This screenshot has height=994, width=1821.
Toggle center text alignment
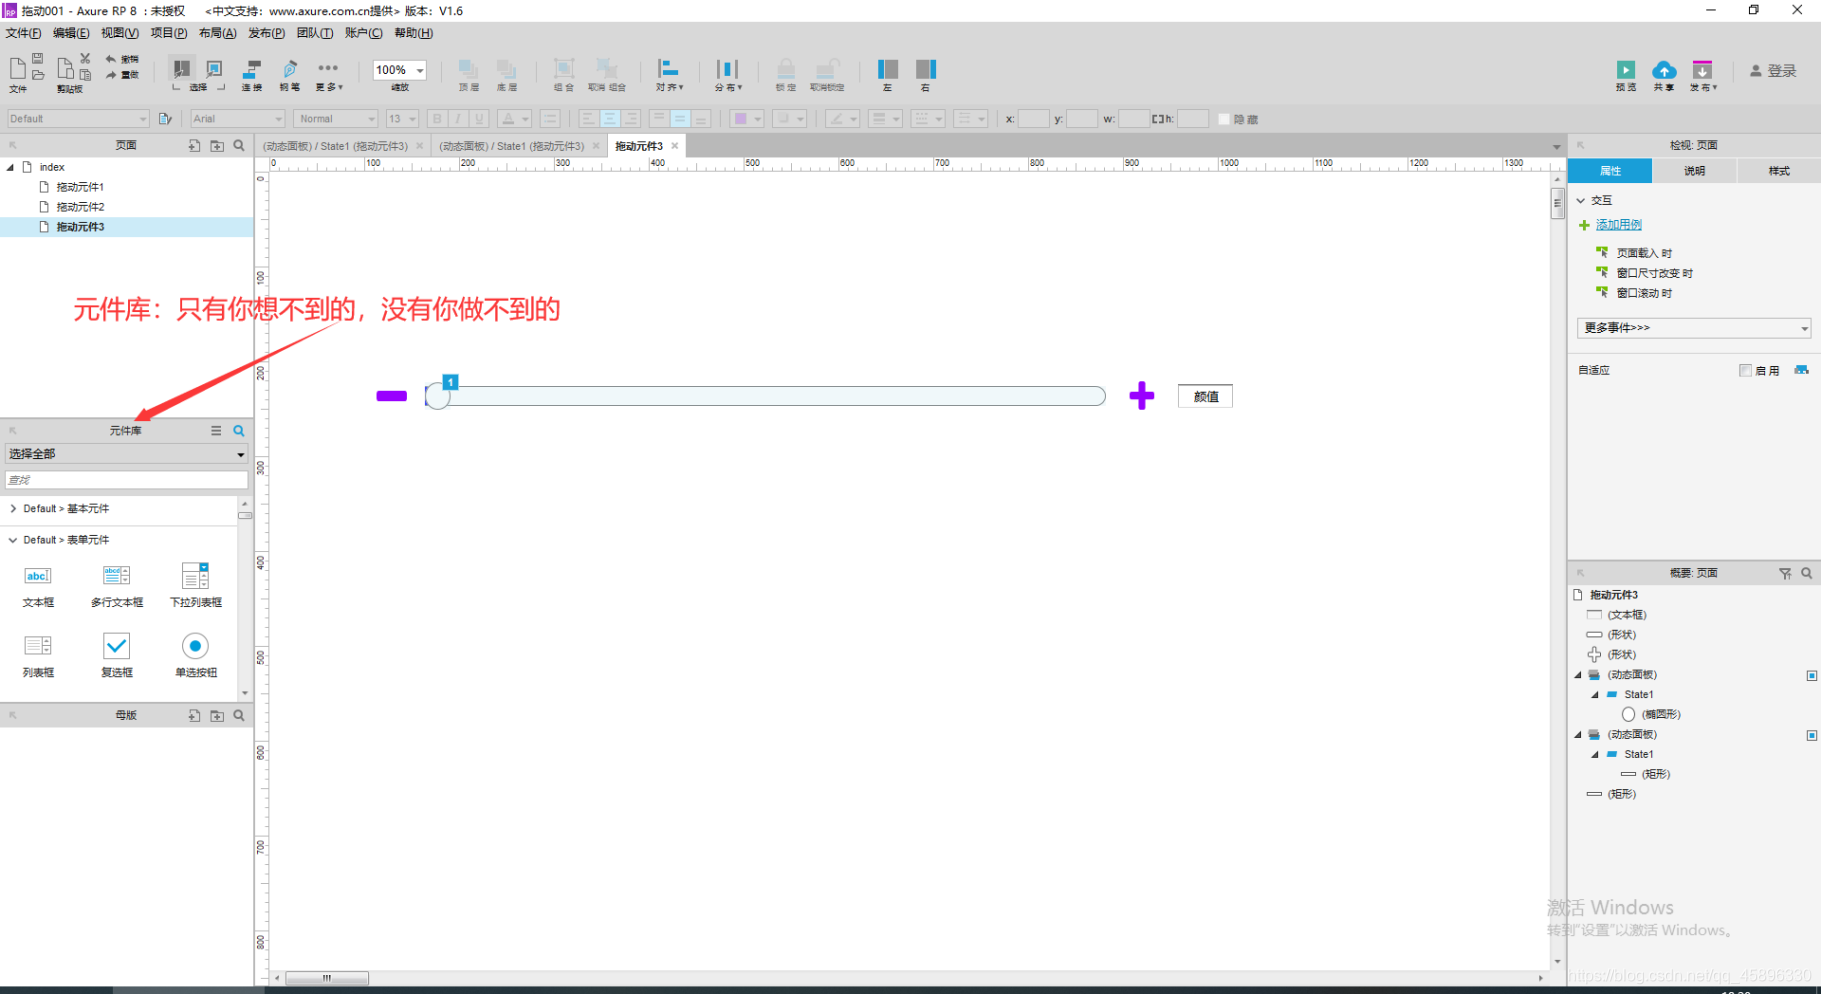pyautogui.click(x=609, y=119)
